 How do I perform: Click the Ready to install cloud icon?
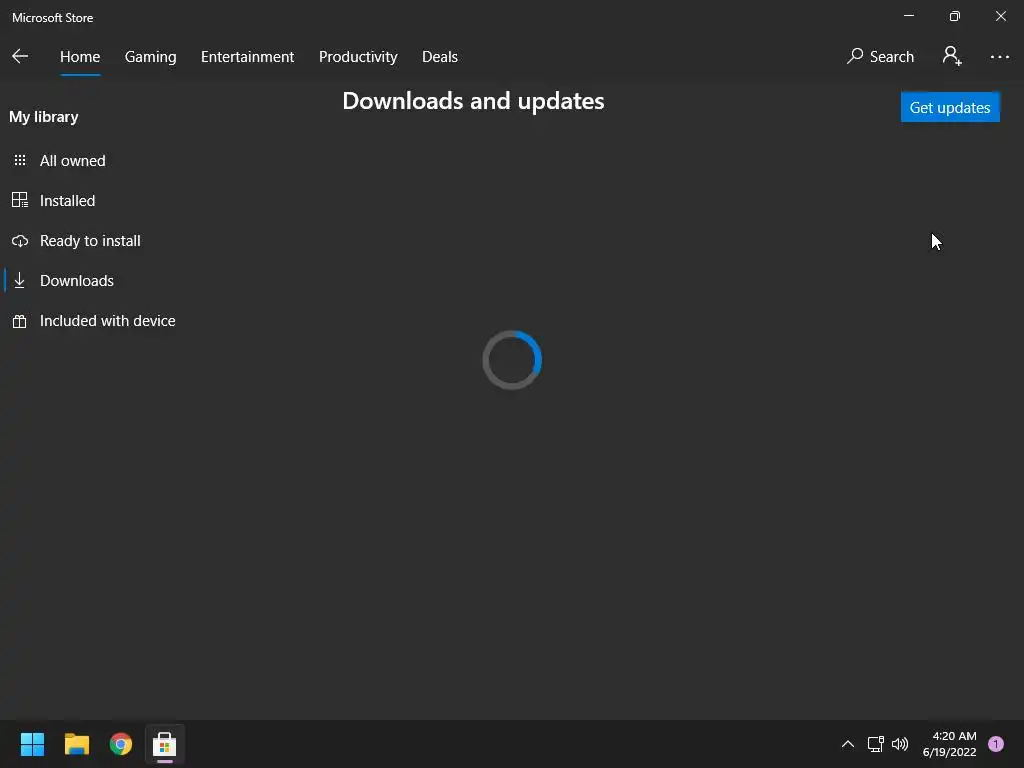tap(20, 241)
